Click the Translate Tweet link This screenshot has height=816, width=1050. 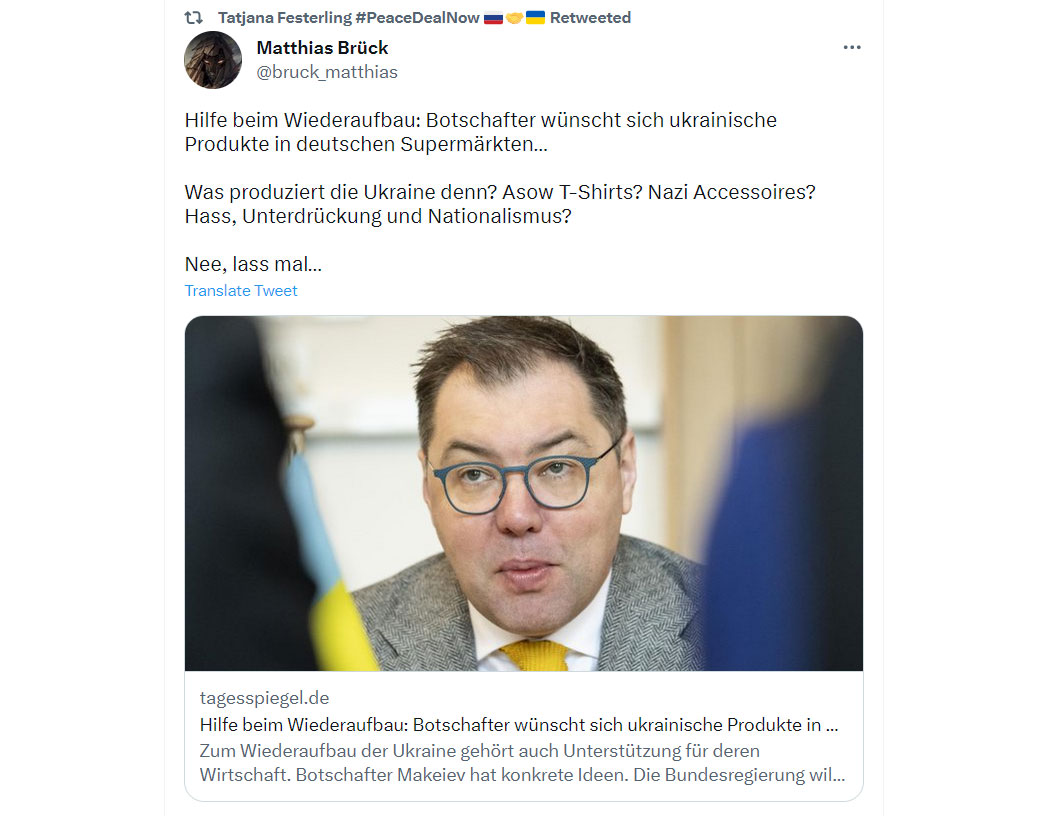point(241,291)
